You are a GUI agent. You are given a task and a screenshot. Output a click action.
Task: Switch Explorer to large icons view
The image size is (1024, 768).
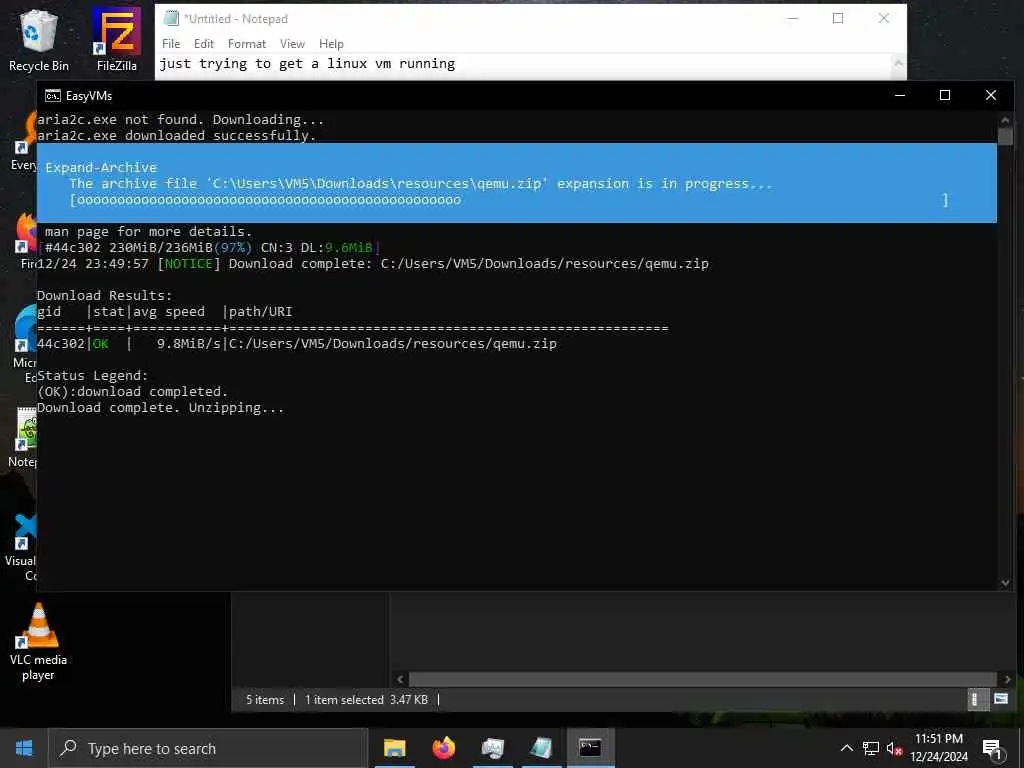pyautogui.click(x=1000, y=699)
